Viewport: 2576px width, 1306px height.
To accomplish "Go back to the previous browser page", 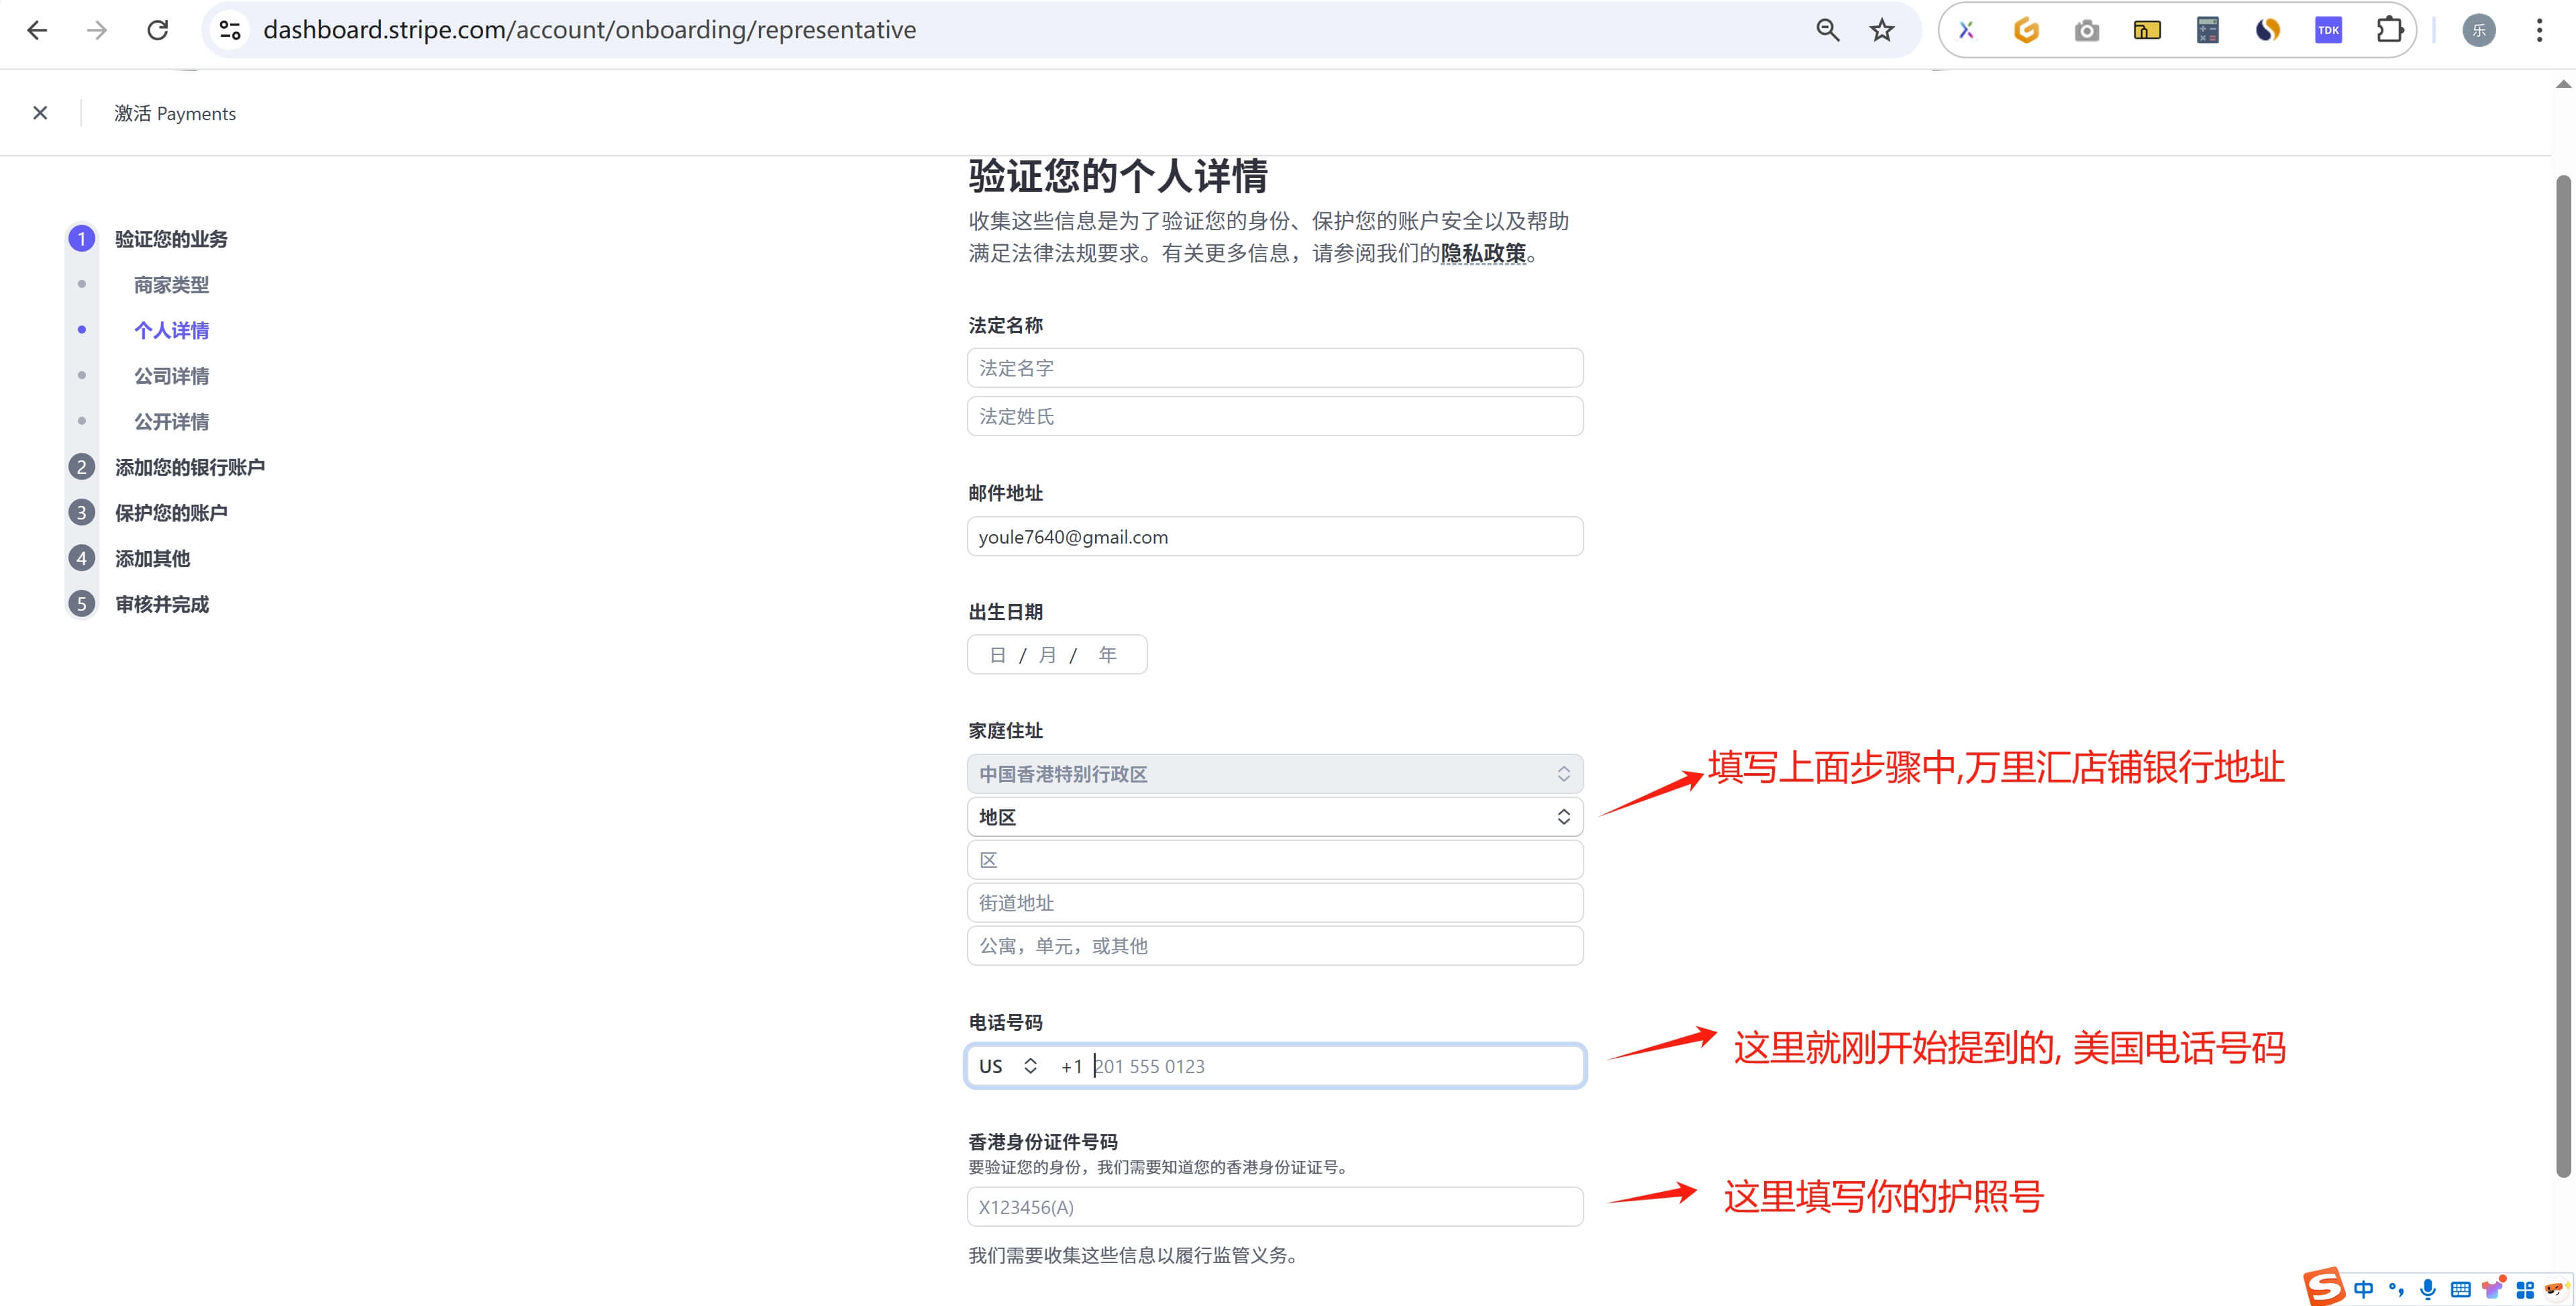I will pos(37,30).
